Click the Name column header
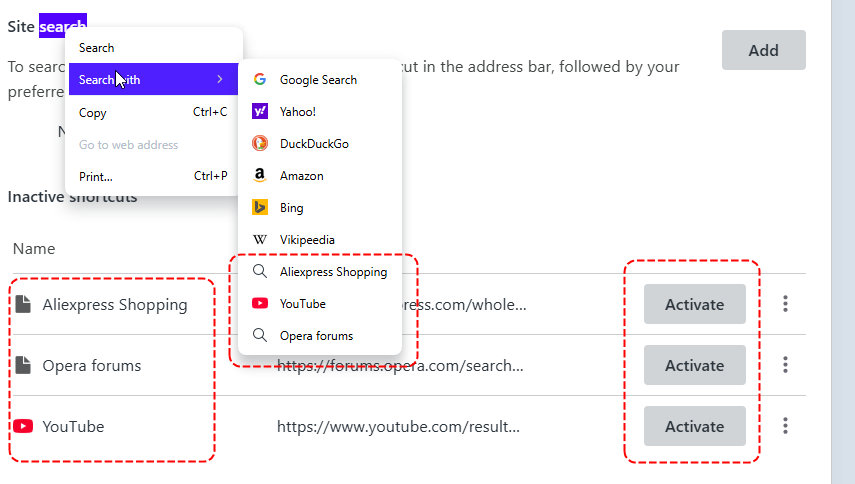Viewport: 855px width, 484px height. click(x=34, y=249)
